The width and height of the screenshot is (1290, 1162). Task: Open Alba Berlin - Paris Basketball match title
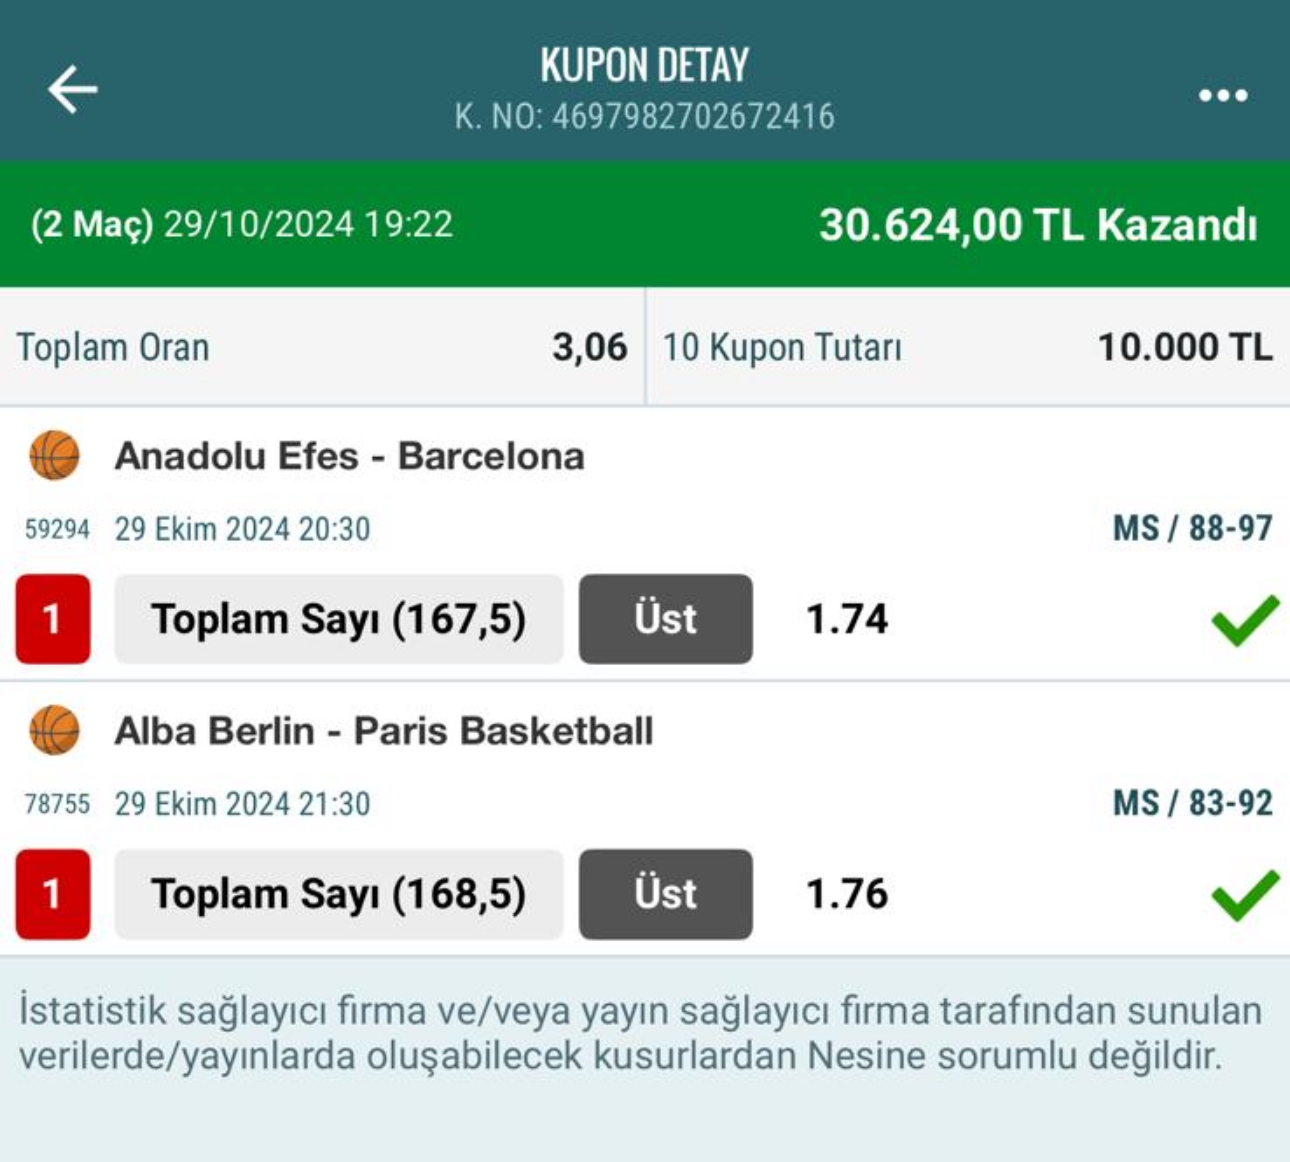(x=383, y=731)
